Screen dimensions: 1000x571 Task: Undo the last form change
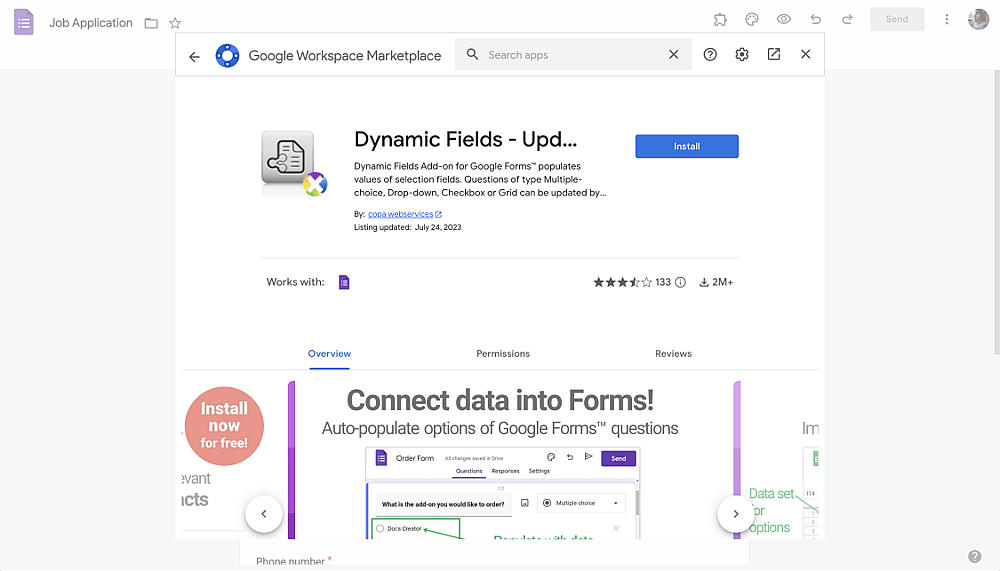[816, 20]
